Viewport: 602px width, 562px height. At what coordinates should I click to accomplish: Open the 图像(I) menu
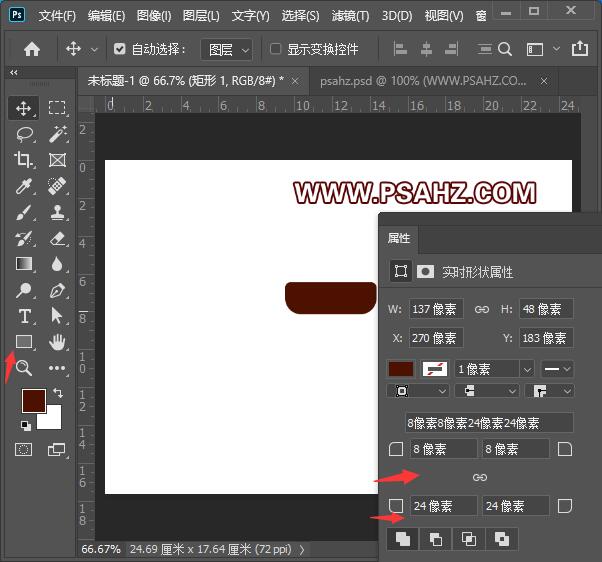pos(154,16)
